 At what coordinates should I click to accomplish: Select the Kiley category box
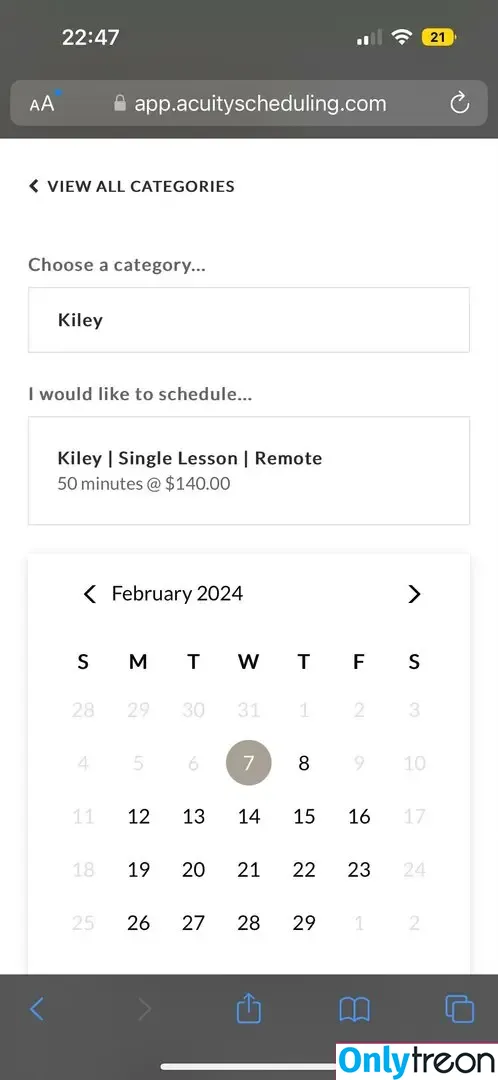pos(249,320)
